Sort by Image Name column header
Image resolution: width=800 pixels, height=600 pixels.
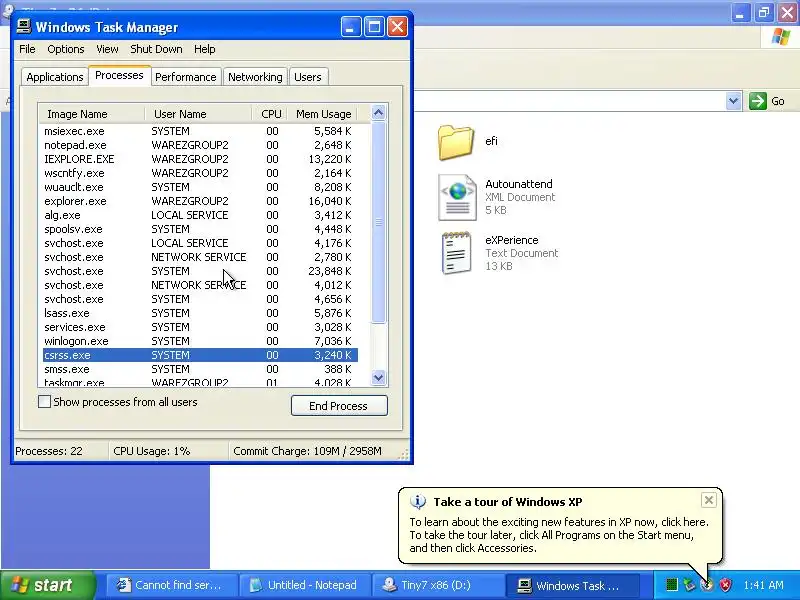click(92, 114)
